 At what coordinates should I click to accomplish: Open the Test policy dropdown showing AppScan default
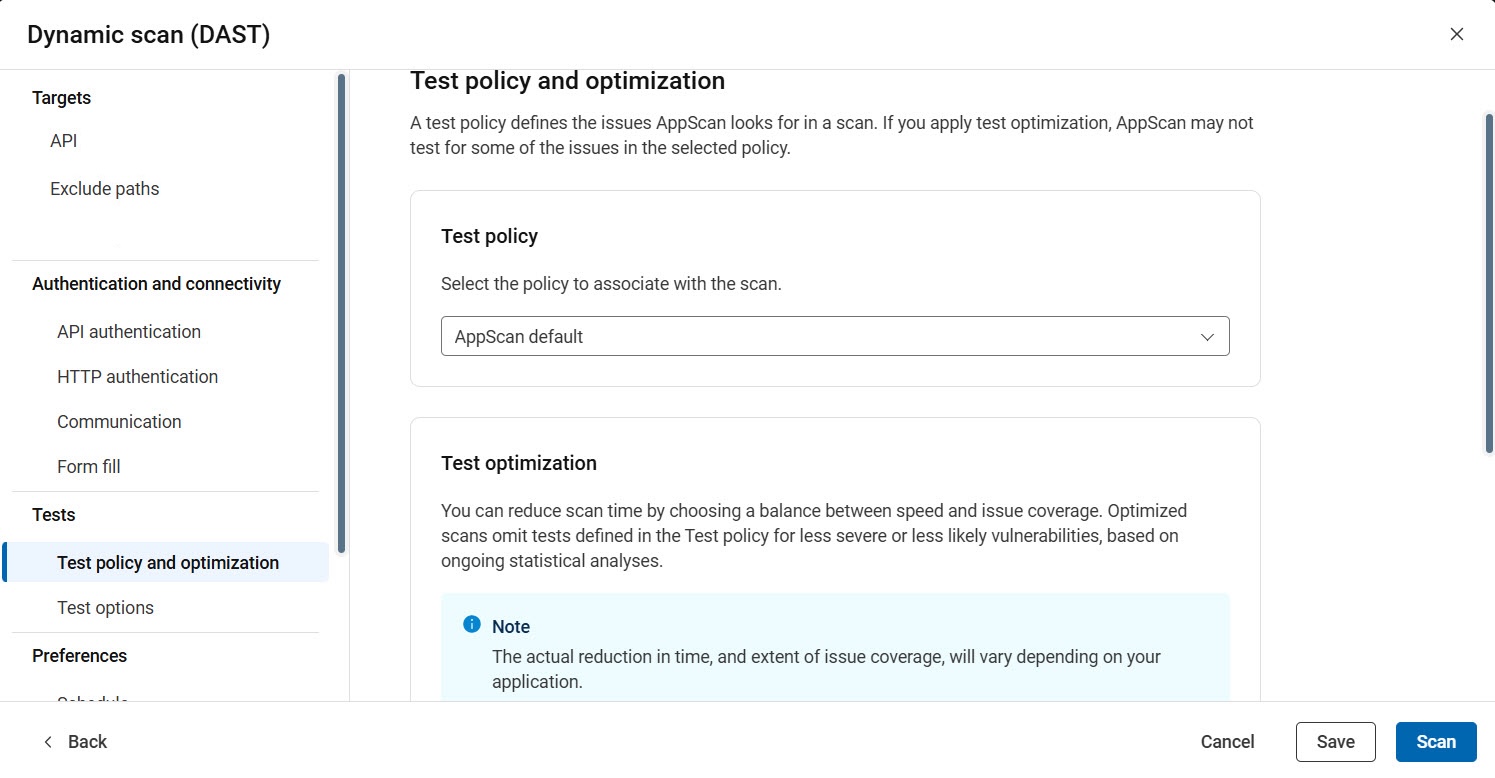(x=835, y=336)
